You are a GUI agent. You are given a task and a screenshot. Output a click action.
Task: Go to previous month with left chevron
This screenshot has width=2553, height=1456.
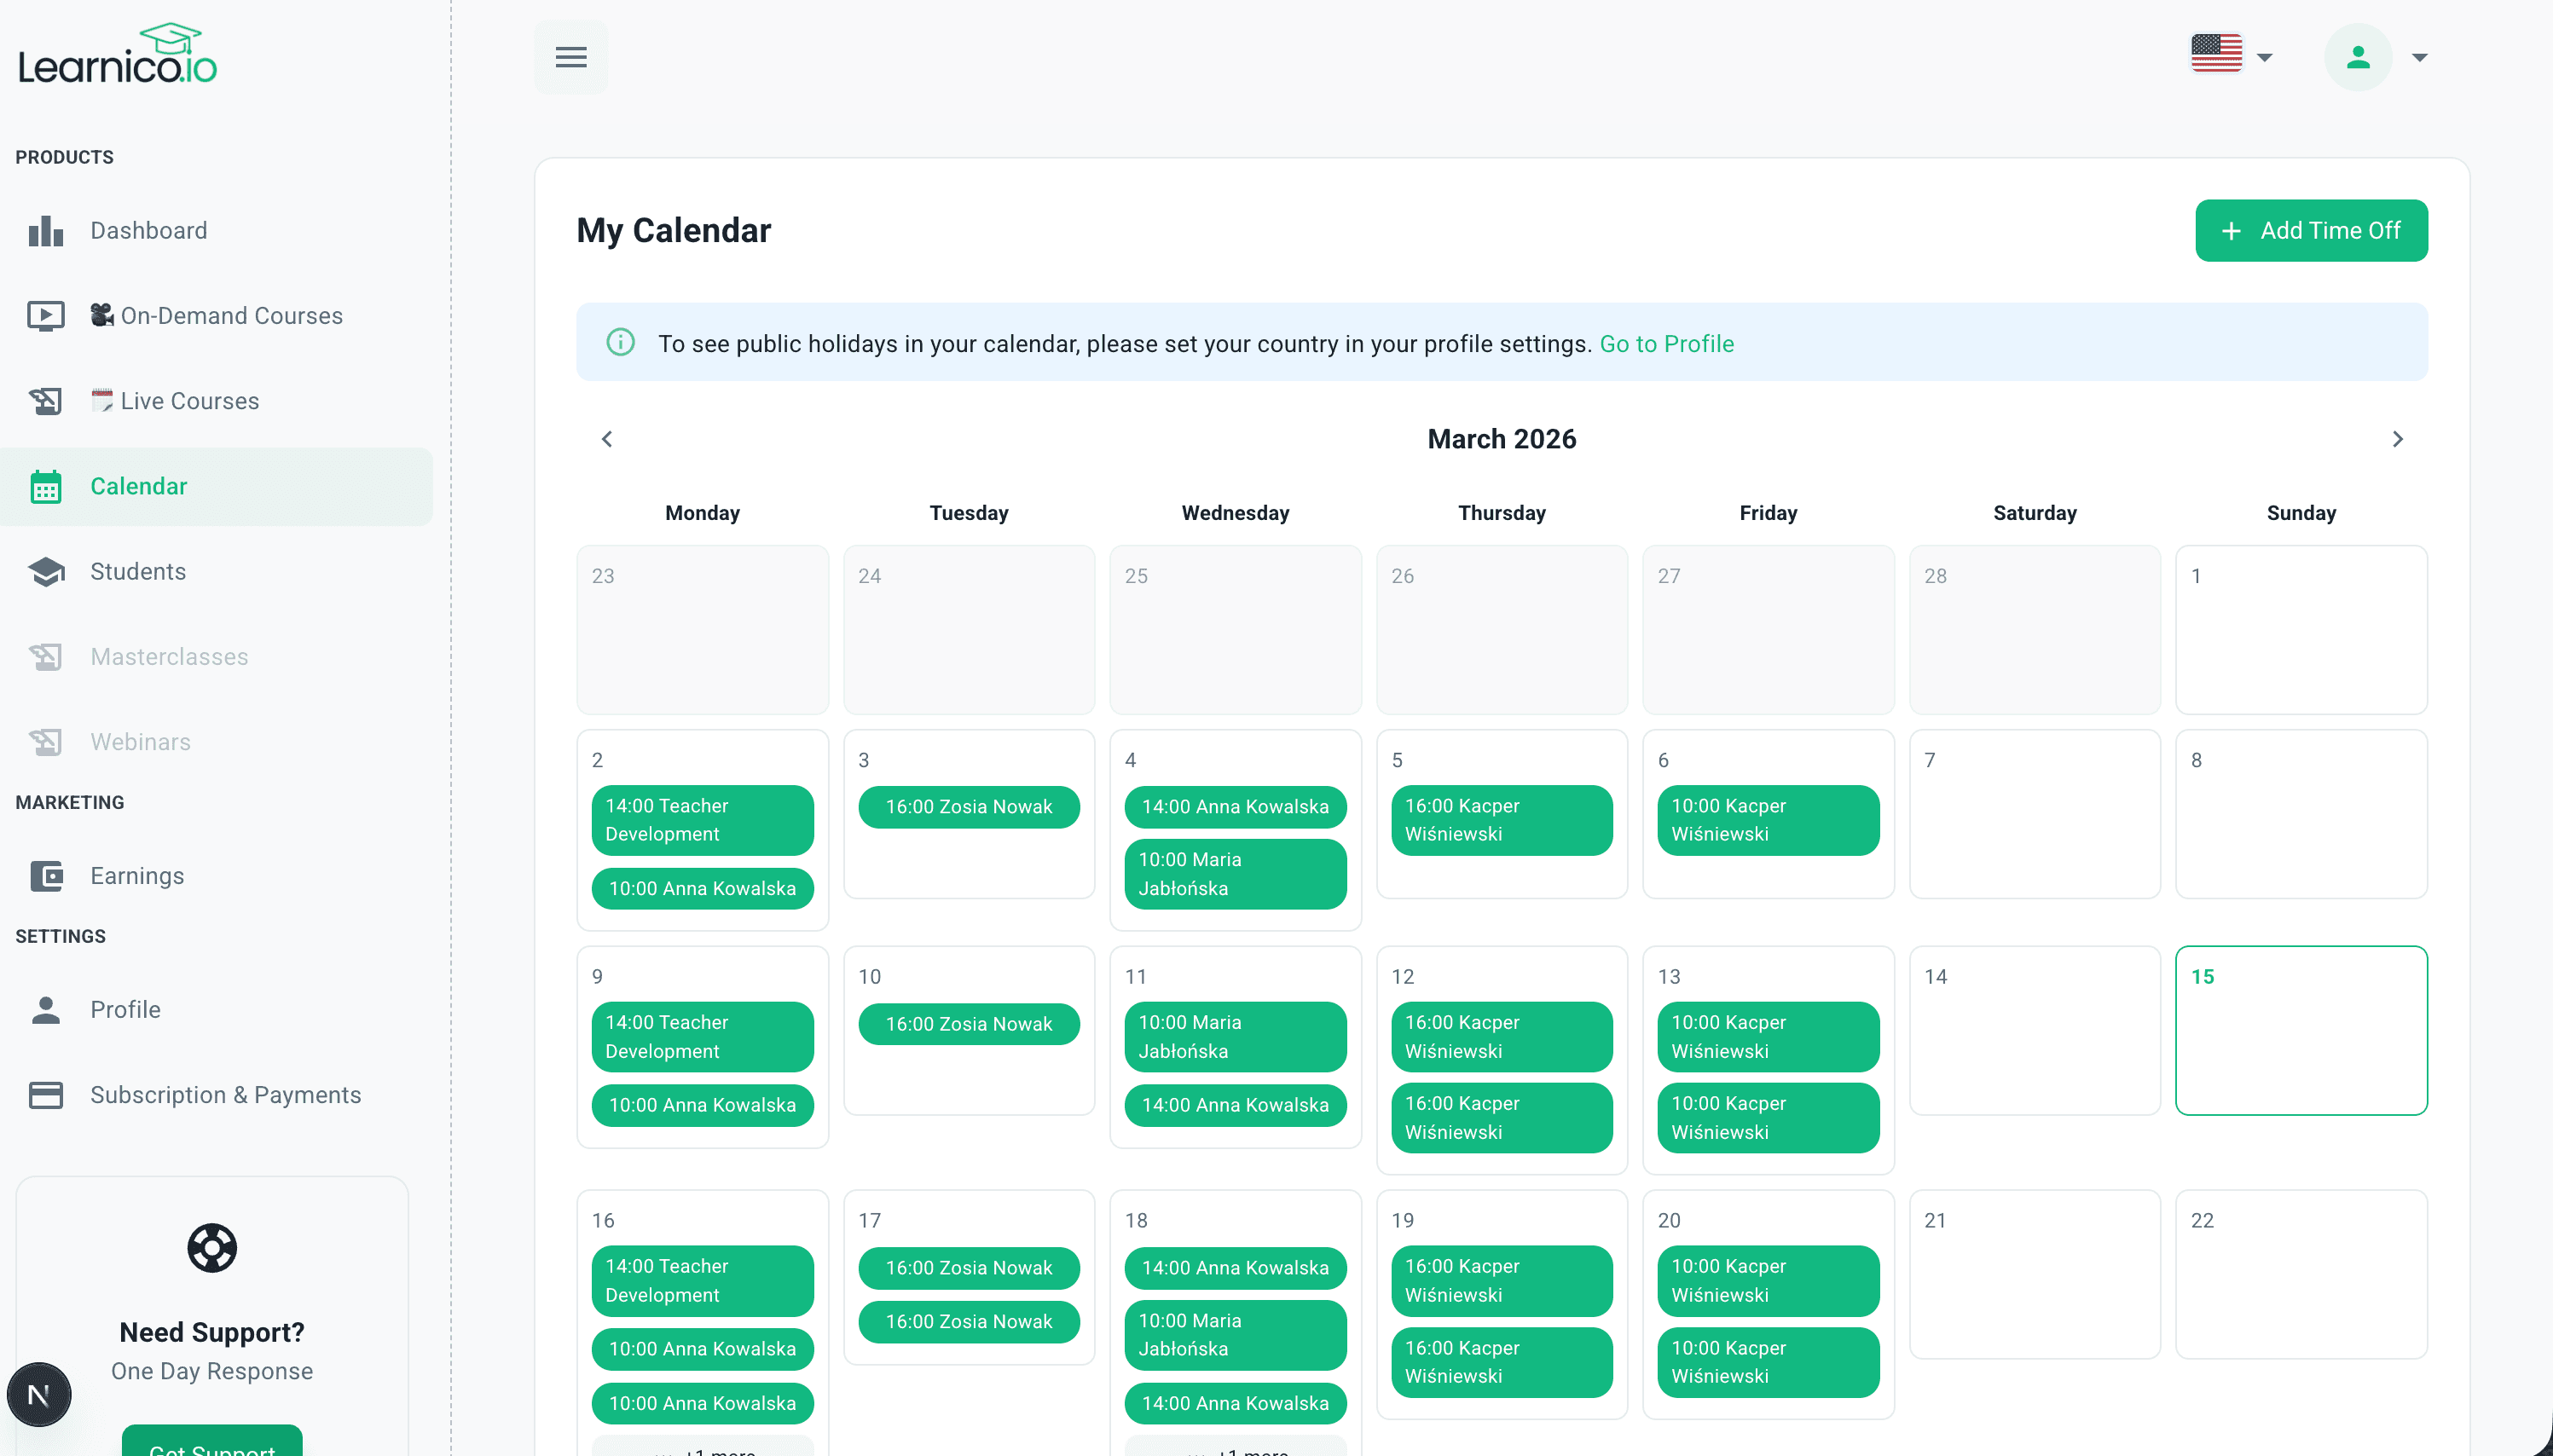607,439
